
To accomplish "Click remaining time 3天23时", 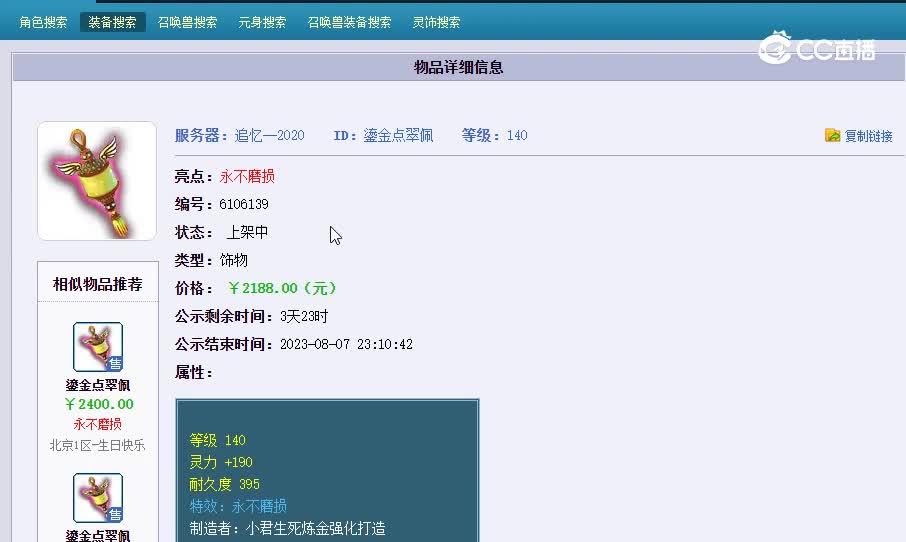I will click(304, 316).
